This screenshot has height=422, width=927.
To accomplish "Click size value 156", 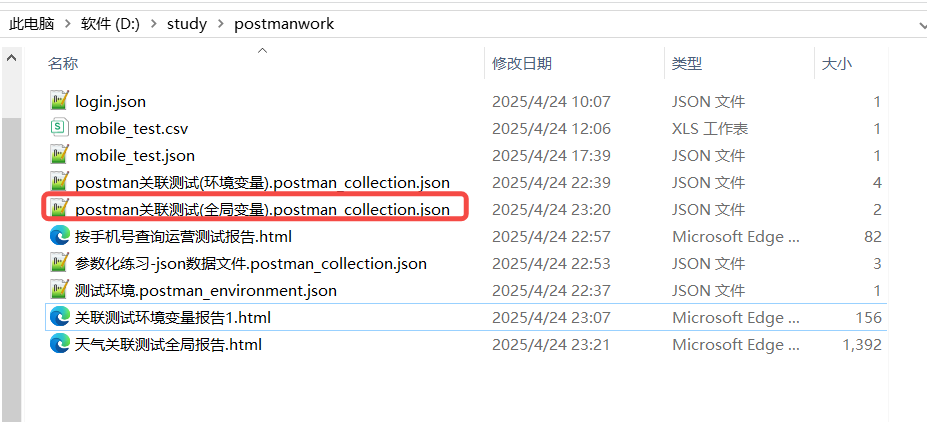I will (868, 318).
